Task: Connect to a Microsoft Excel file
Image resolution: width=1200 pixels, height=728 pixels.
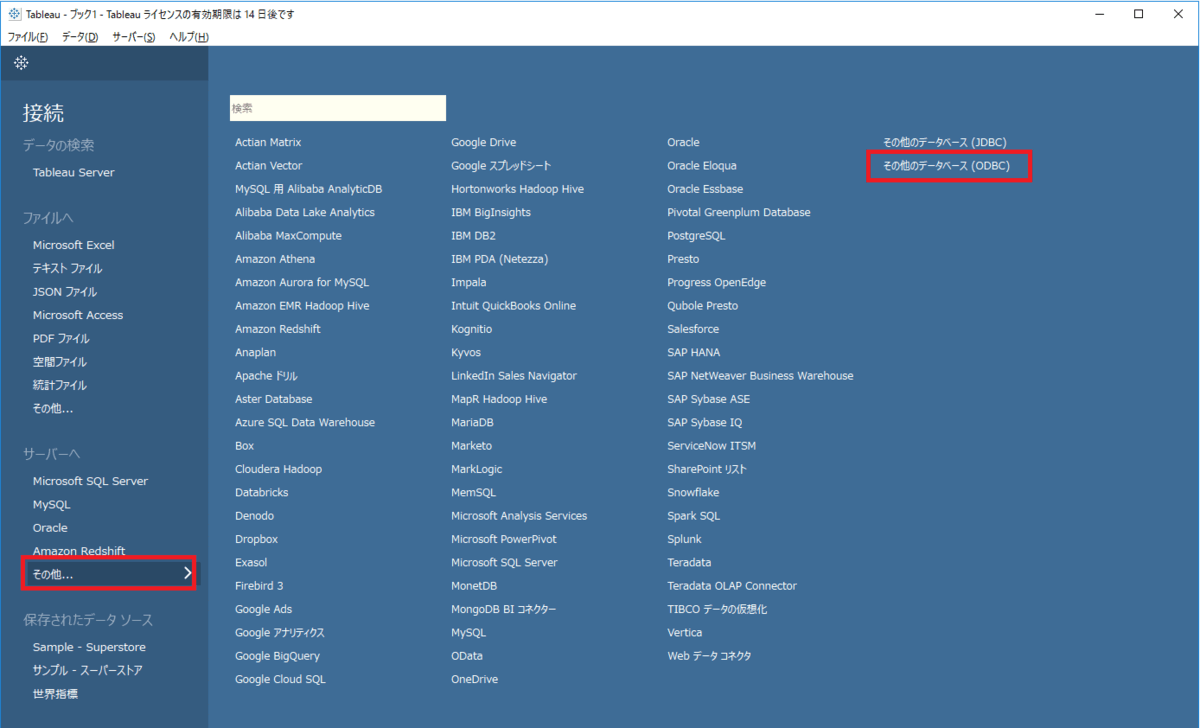Action: (74, 245)
